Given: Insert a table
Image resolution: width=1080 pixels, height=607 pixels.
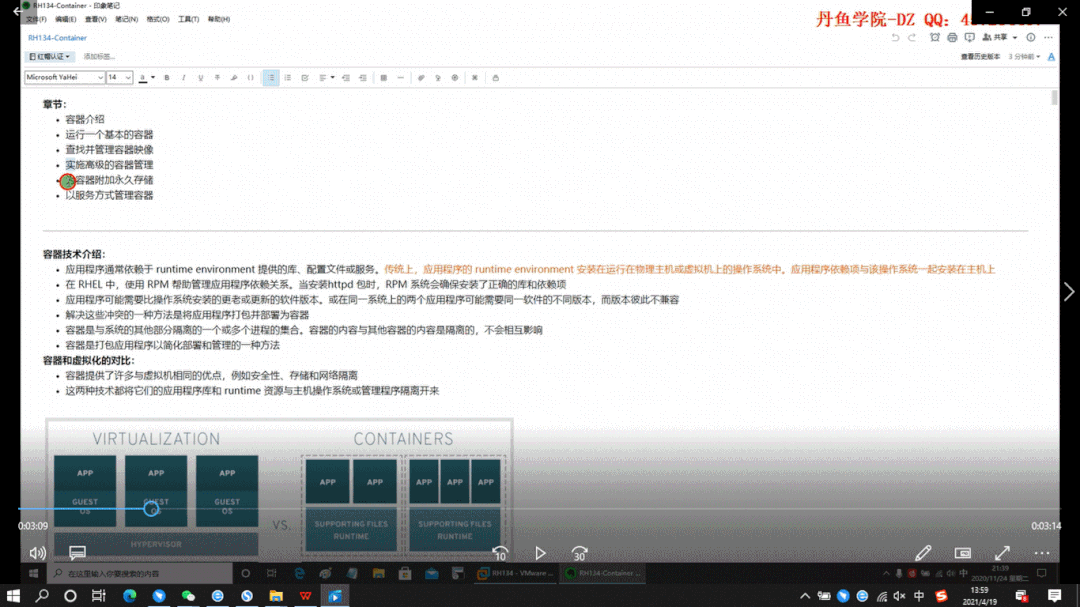Looking at the screenshot, I should (384, 78).
